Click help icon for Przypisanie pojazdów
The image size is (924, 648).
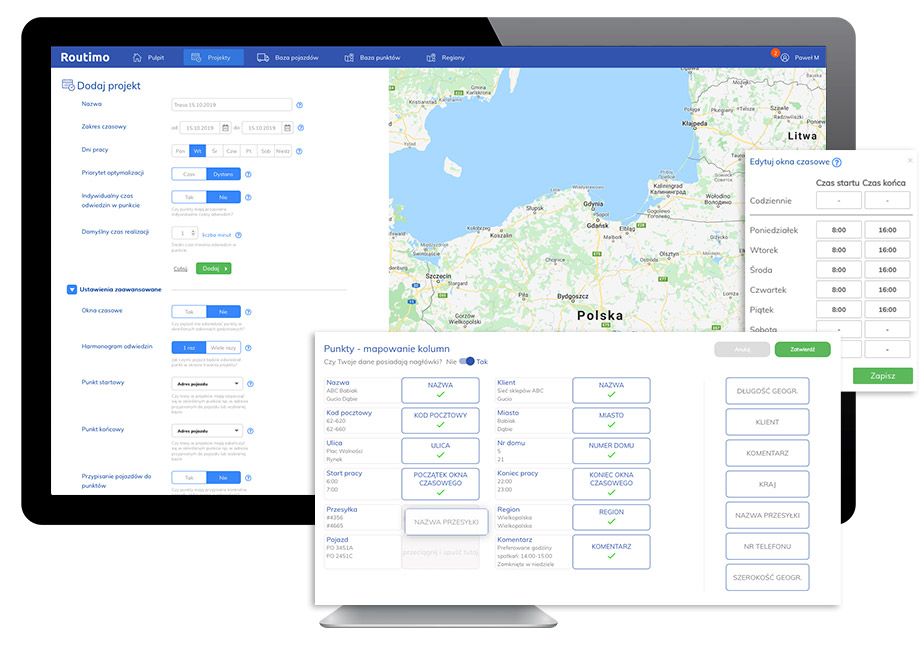pos(248,478)
